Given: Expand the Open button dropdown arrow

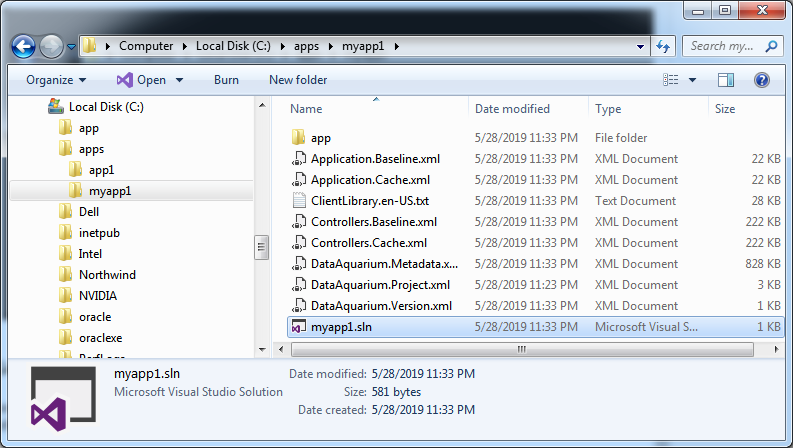Looking at the screenshot, I should (x=179, y=80).
